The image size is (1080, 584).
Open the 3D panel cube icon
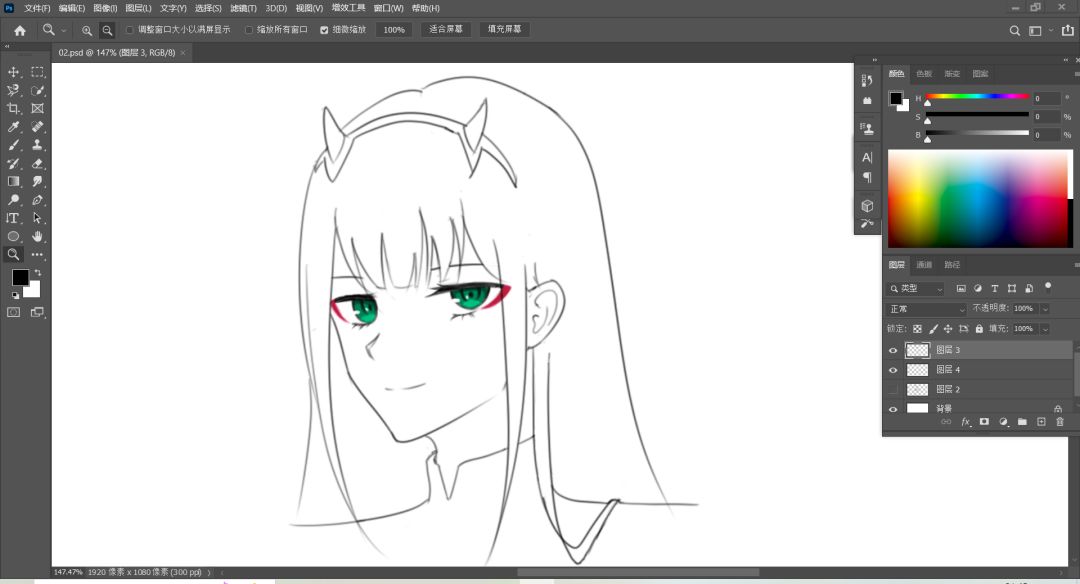pos(867,206)
